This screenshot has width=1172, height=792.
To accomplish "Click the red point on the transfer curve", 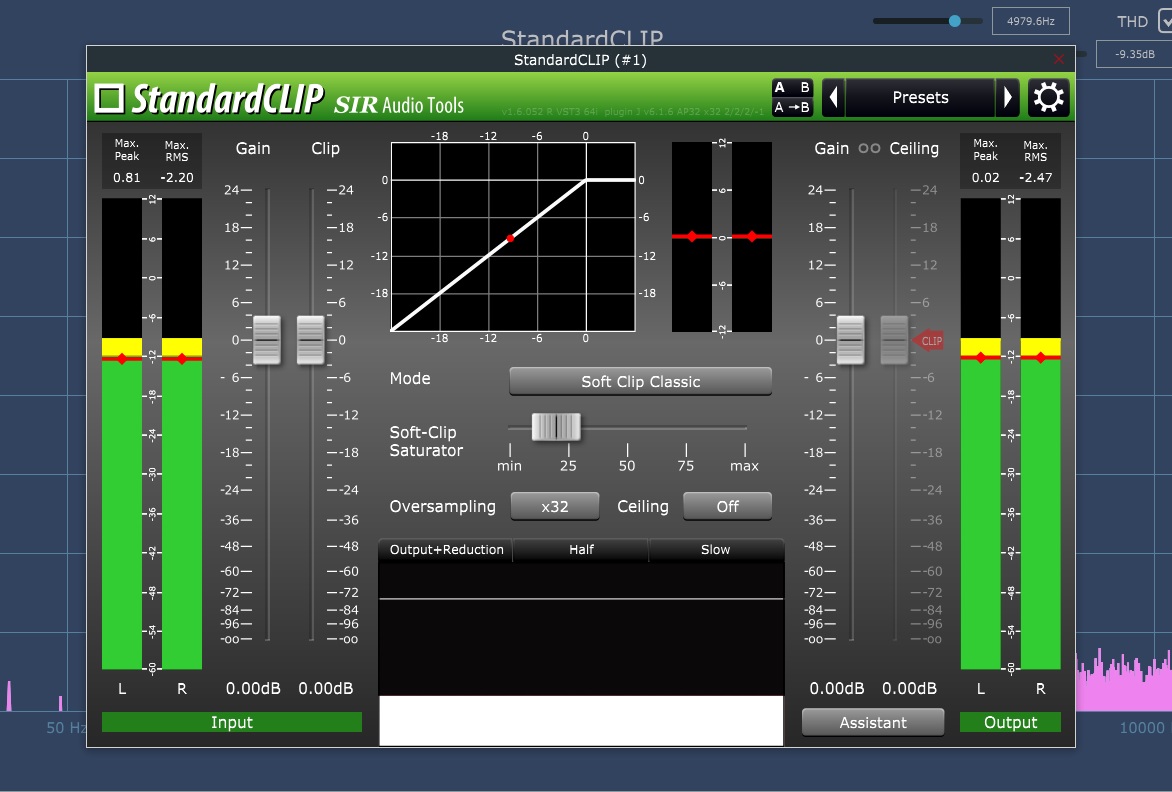I will click(511, 238).
